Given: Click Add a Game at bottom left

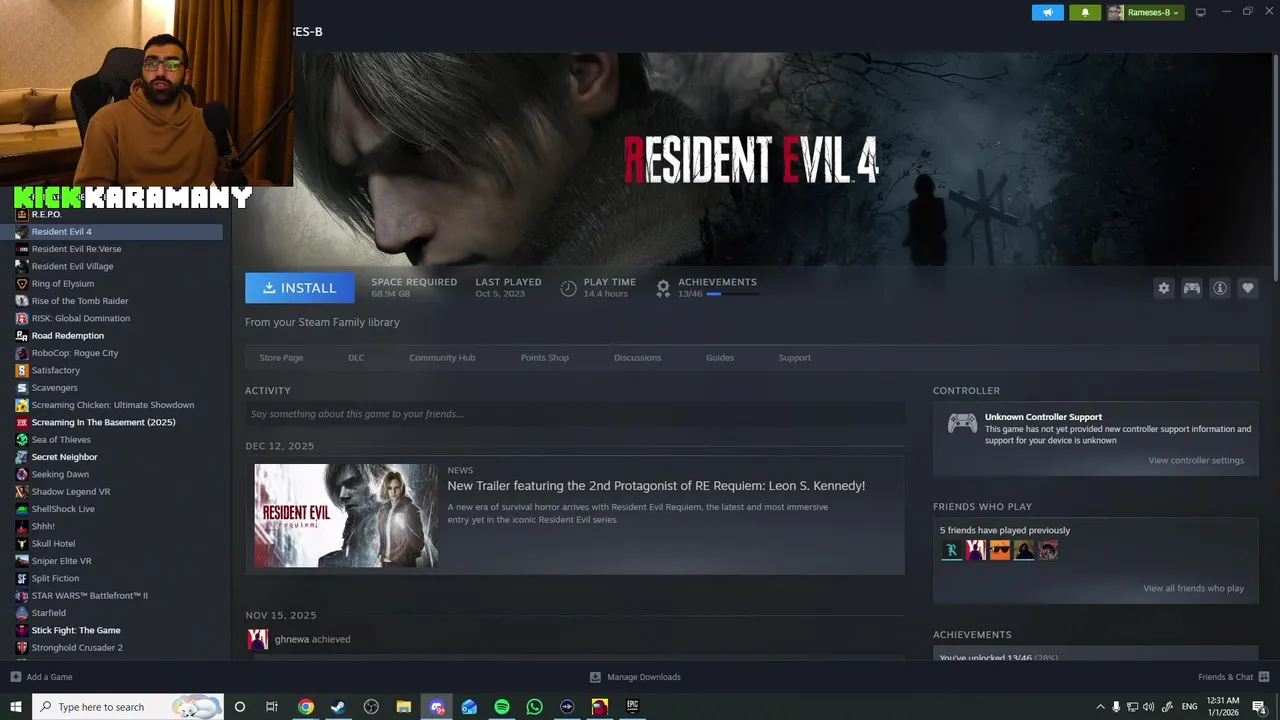Looking at the screenshot, I should 41,677.
